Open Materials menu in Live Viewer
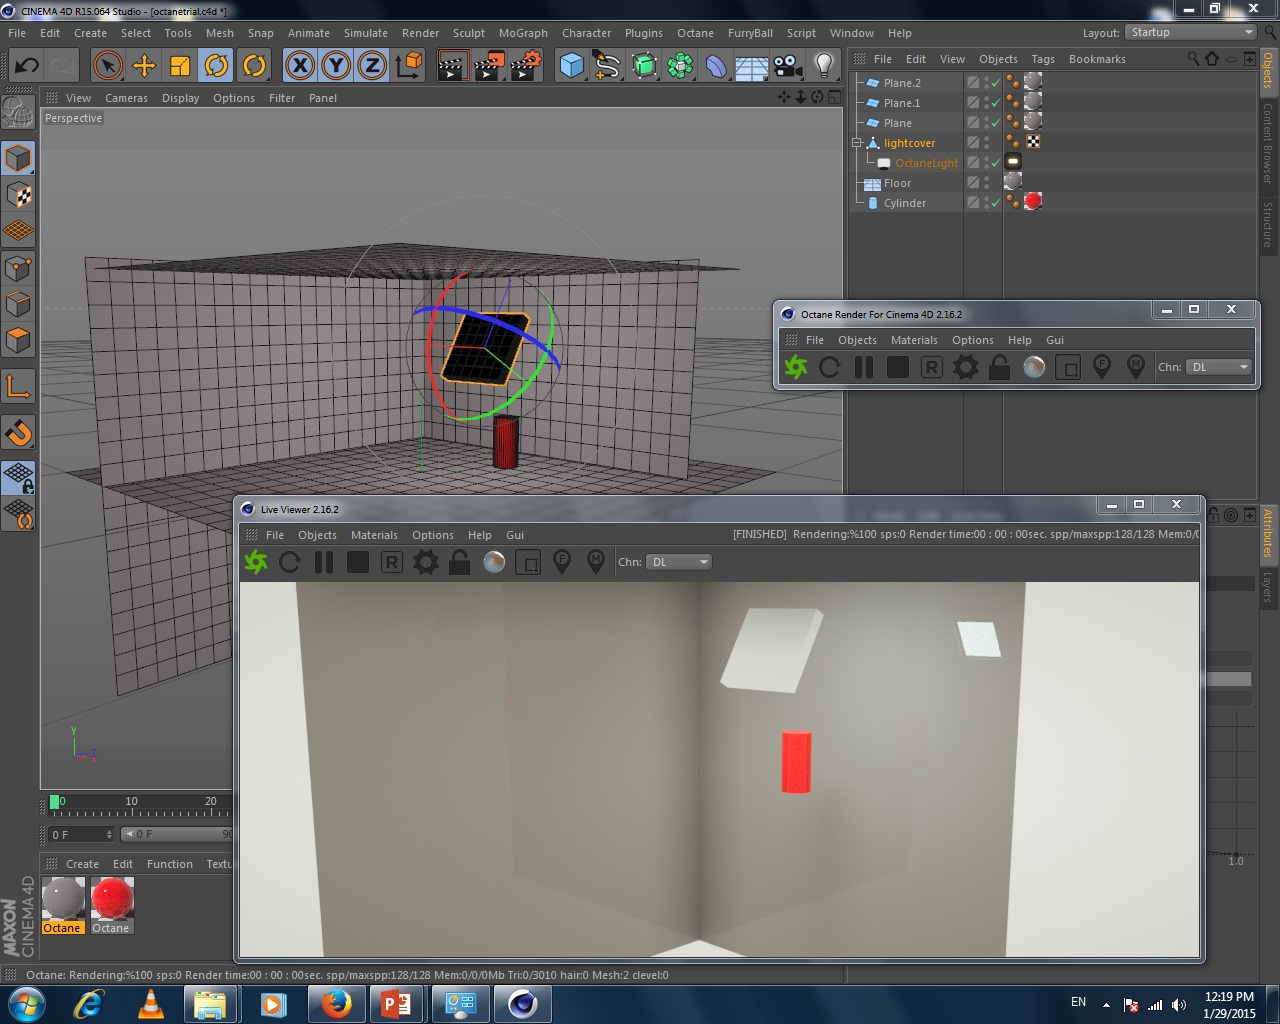Image resolution: width=1280 pixels, height=1024 pixels. point(374,535)
